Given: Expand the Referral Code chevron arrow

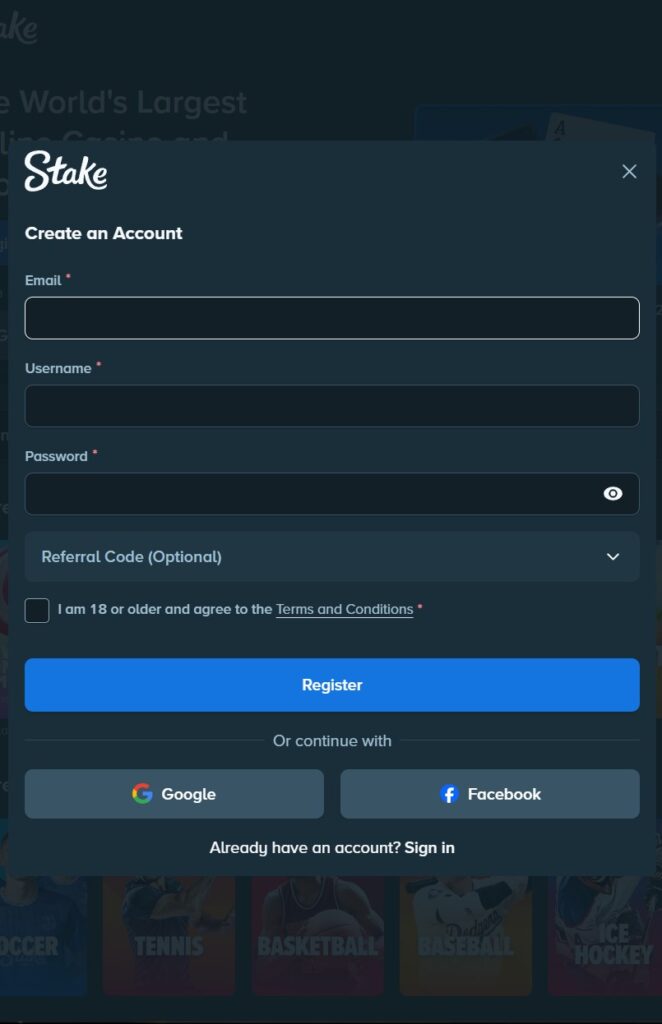Looking at the screenshot, I should (613, 557).
